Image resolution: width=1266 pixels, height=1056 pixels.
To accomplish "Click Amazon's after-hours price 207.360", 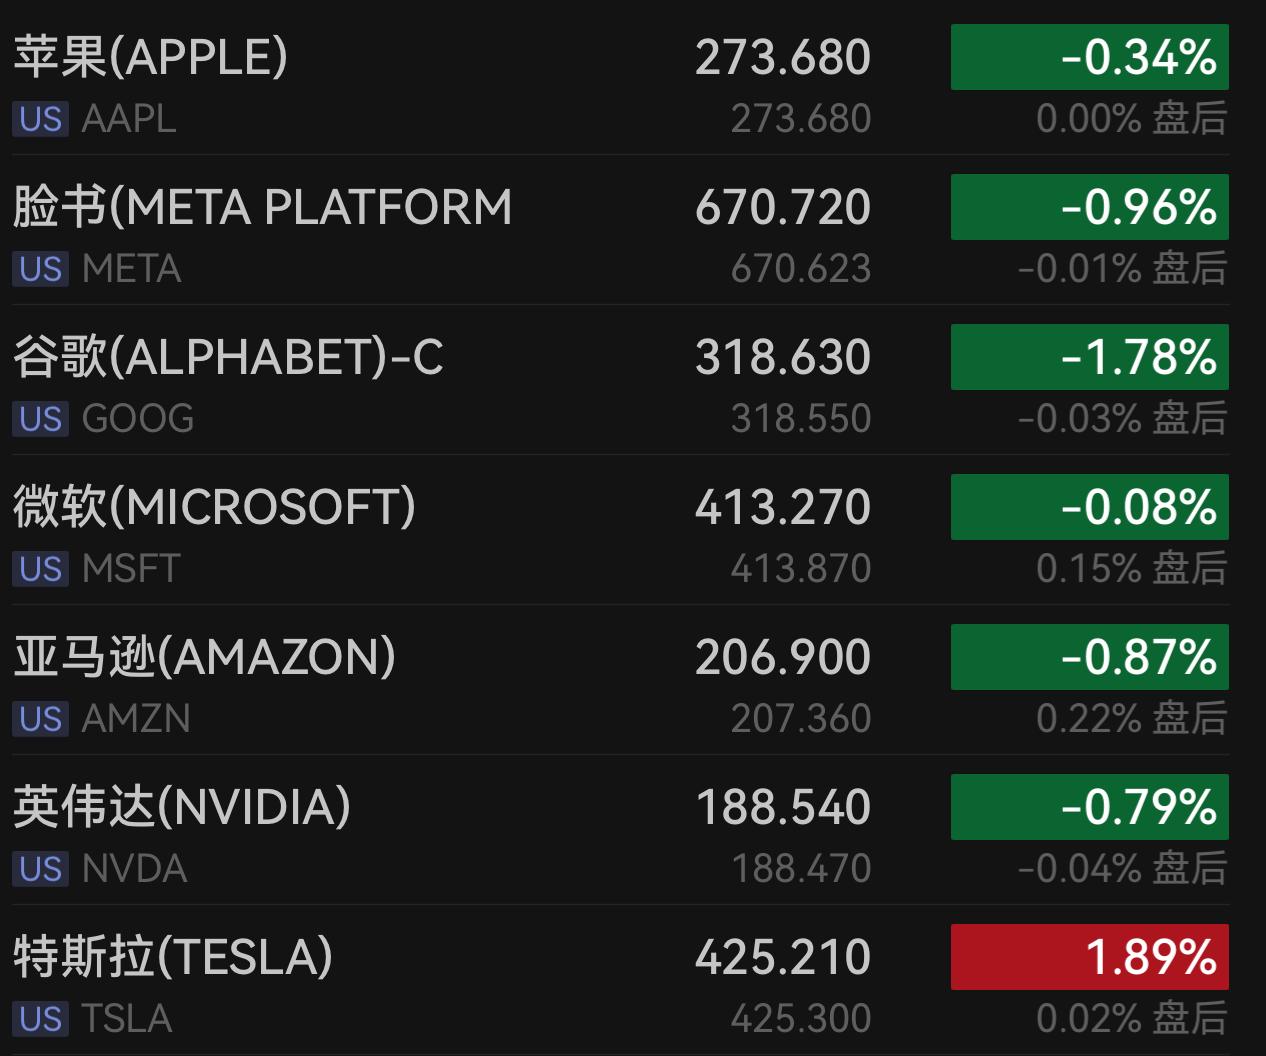I will [800, 719].
